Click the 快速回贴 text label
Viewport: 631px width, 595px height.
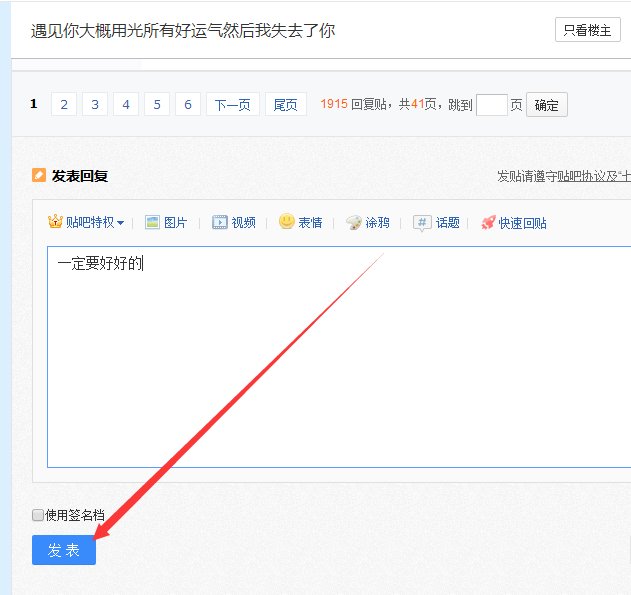[522, 223]
